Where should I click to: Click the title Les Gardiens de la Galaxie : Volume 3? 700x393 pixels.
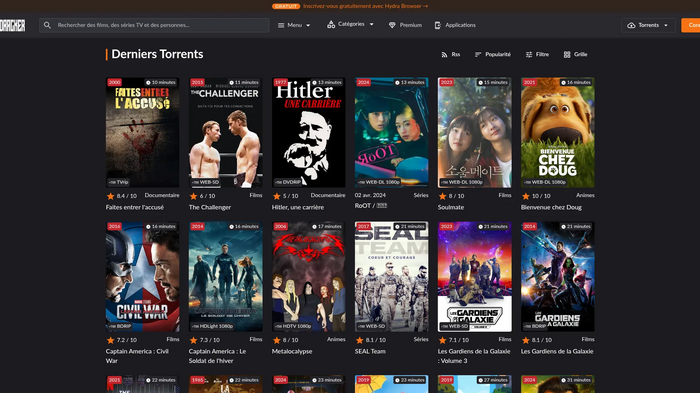click(x=474, y=356)
